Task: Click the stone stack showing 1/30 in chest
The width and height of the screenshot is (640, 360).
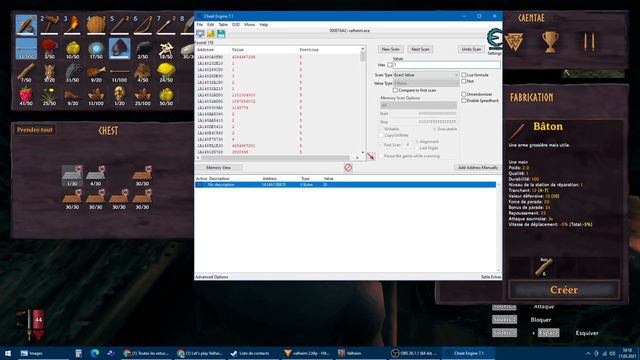Action: 72,176
